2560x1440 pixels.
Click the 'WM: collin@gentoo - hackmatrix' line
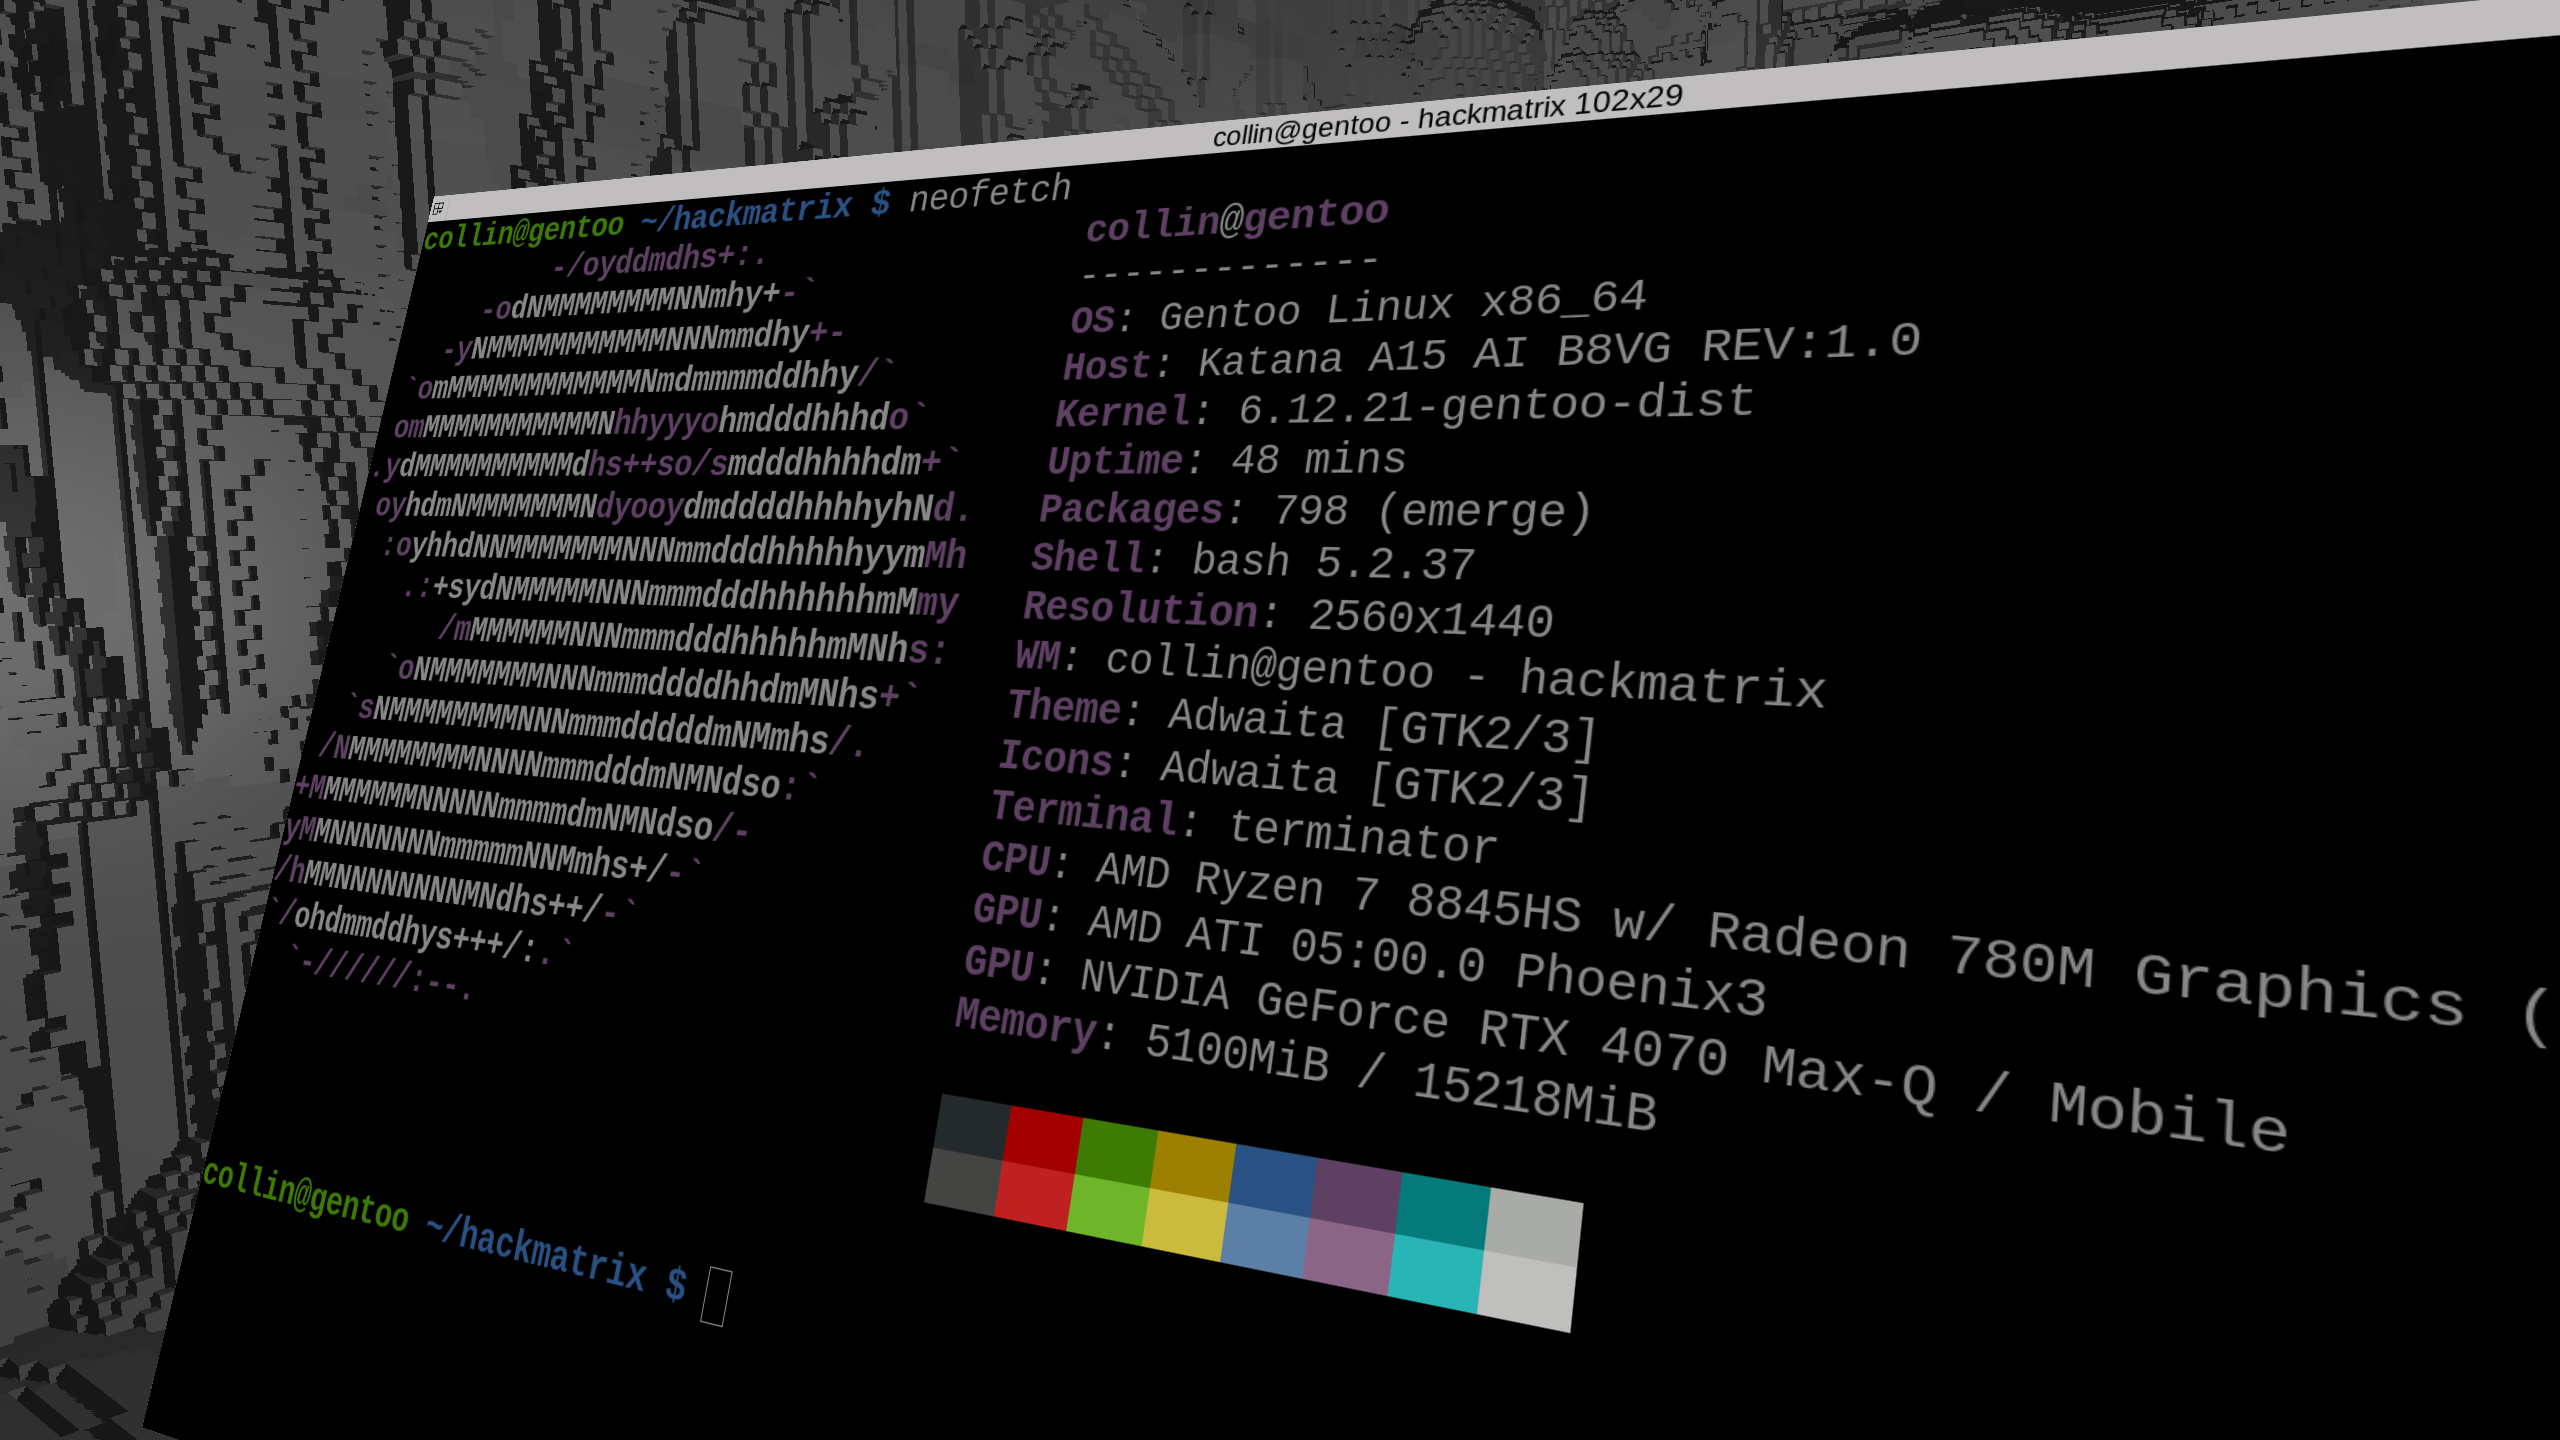coord(1420,676)
